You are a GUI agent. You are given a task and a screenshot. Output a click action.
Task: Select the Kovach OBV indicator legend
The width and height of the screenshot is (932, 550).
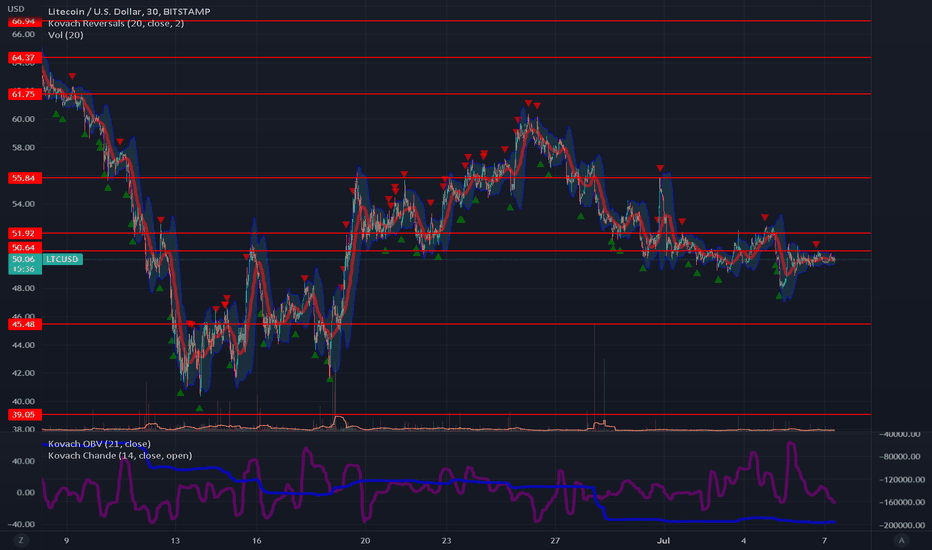(99, 444)
